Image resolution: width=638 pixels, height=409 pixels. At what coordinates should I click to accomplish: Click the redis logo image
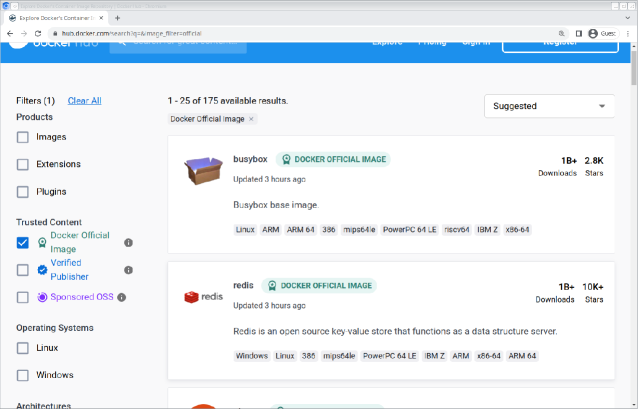pos(203,297)
